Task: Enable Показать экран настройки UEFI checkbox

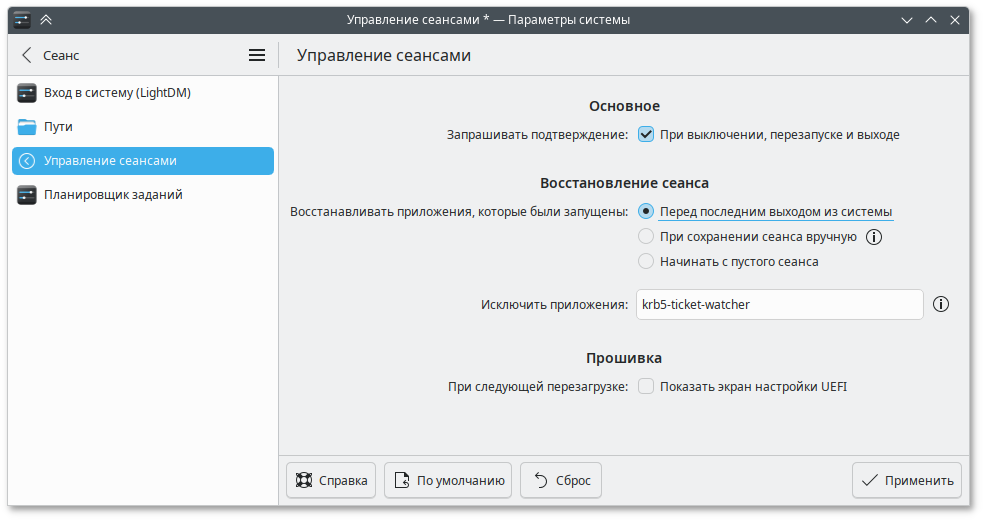Action: pyautogui.click(x=646, y=386)
